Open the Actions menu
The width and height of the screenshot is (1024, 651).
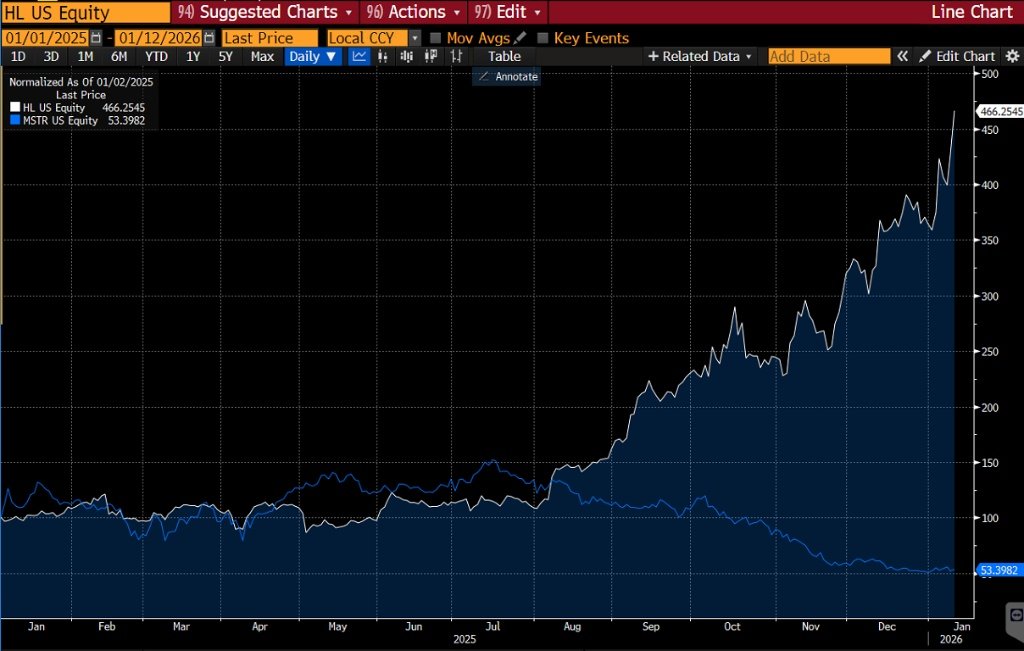coord(412,12)
